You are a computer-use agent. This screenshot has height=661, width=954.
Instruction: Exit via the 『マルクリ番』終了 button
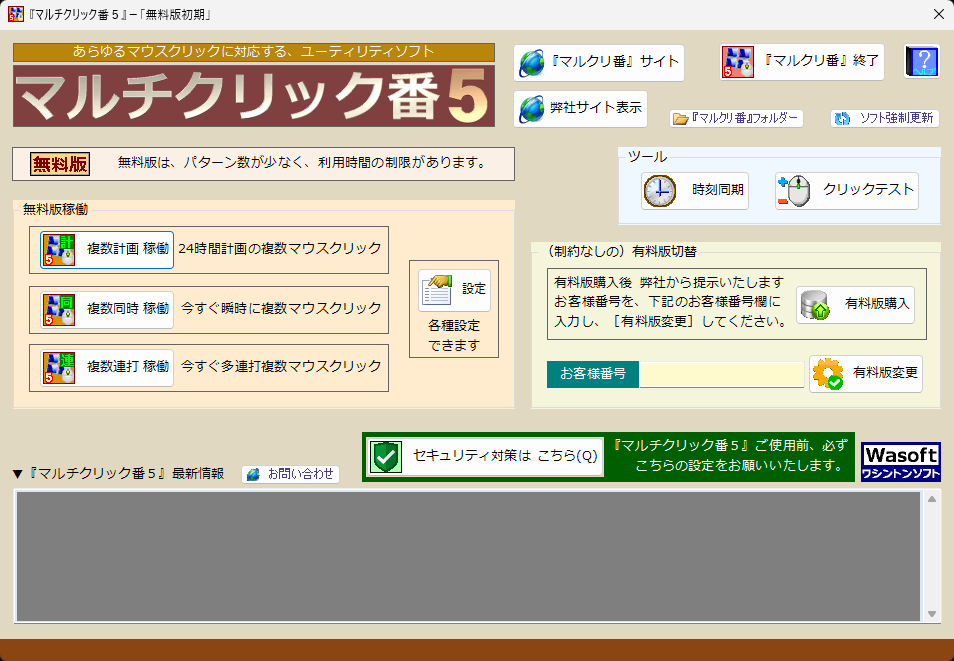pos(802,62)
